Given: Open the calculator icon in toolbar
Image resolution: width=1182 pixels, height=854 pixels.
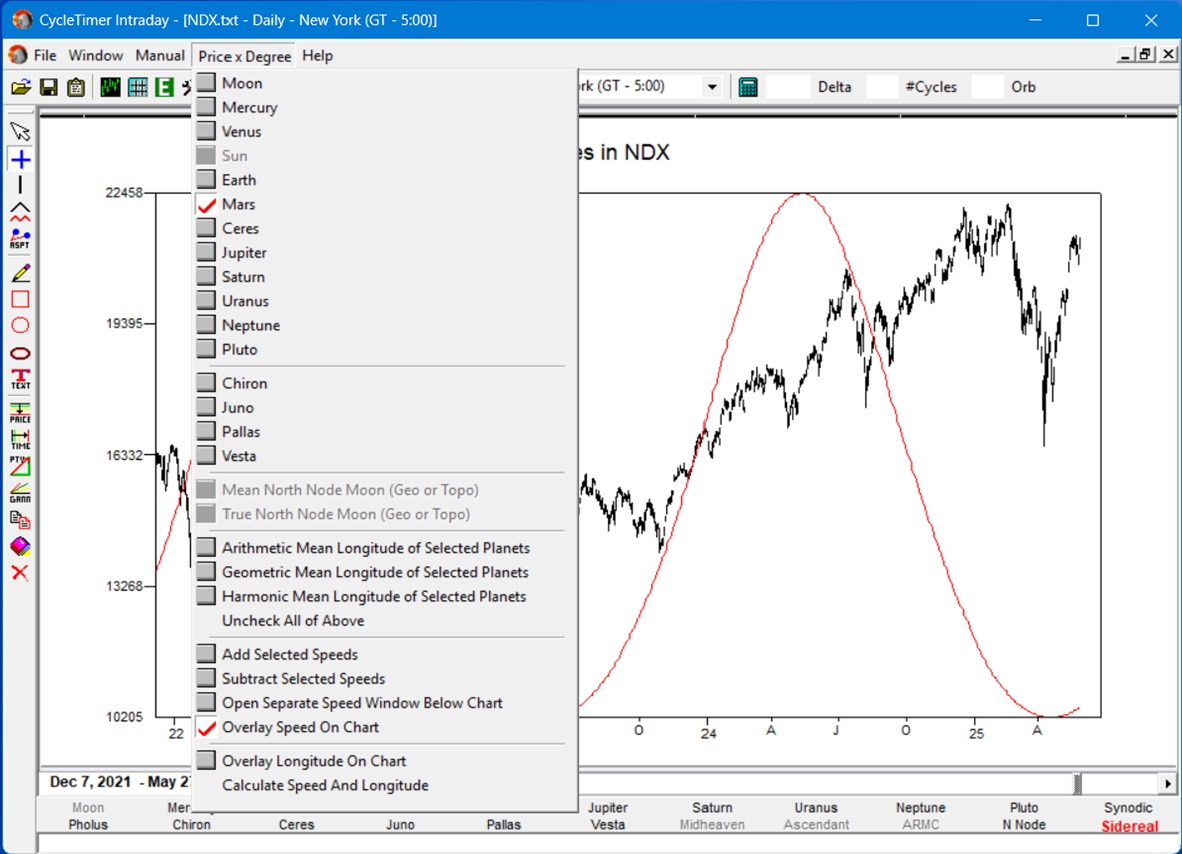Looking at the screenshot, I should coord(747,87).
